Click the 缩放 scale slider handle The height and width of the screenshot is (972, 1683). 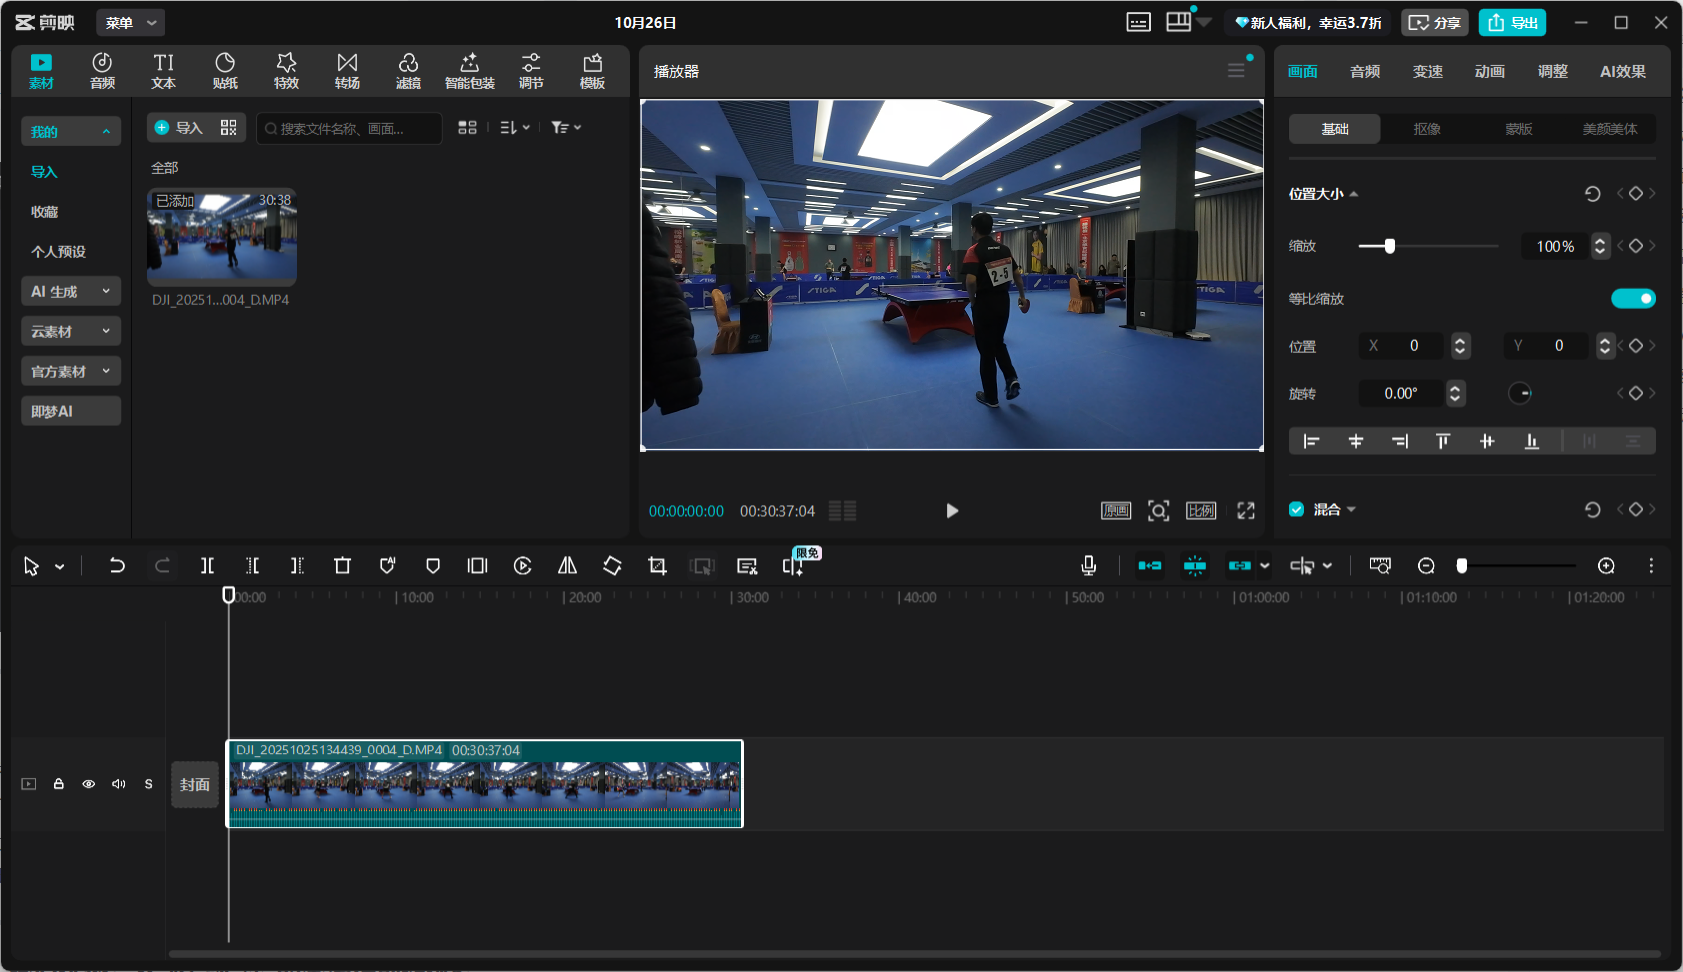coord(1389,246)
